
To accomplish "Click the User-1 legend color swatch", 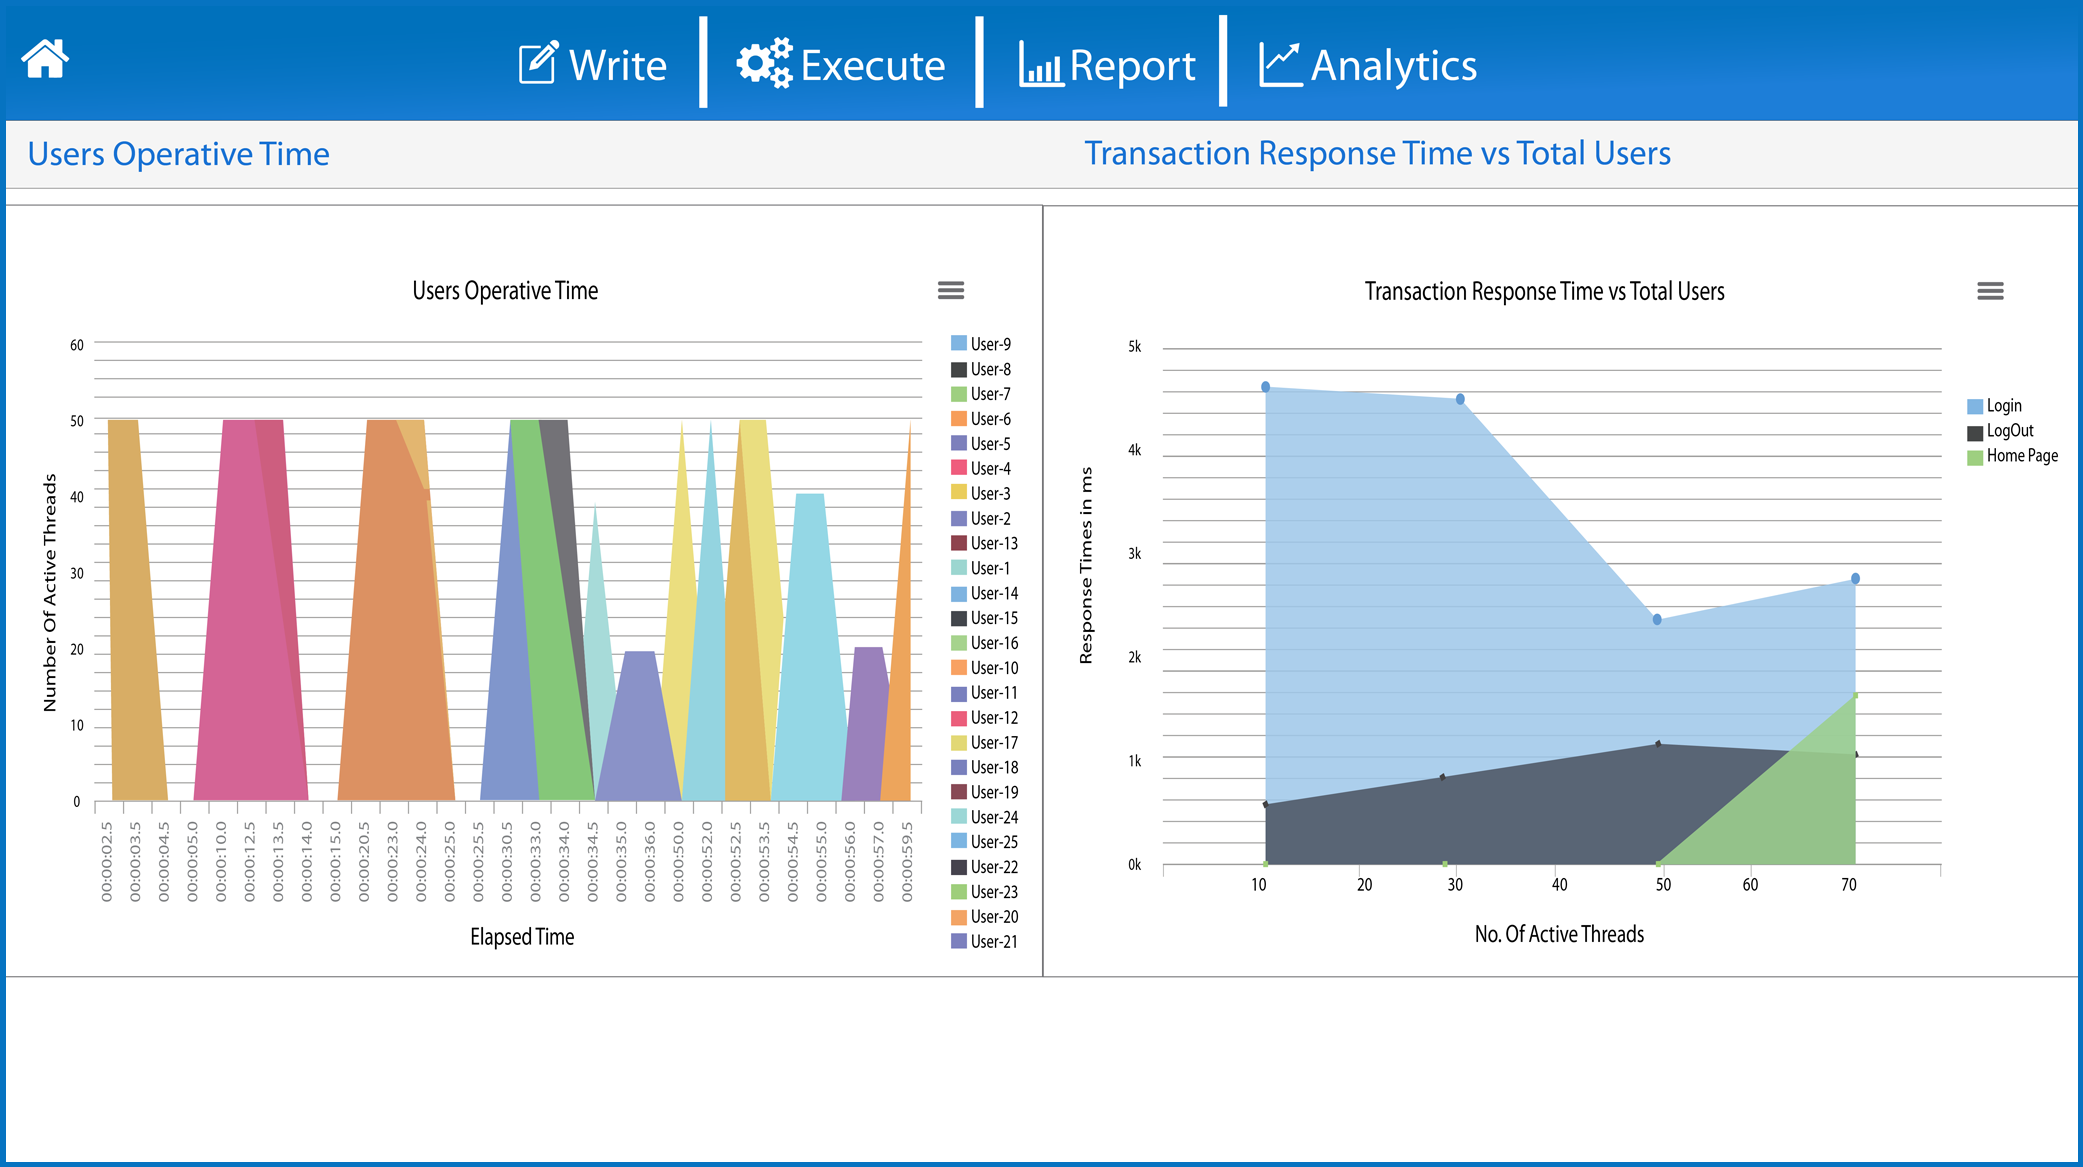I will tap(958, 568).
